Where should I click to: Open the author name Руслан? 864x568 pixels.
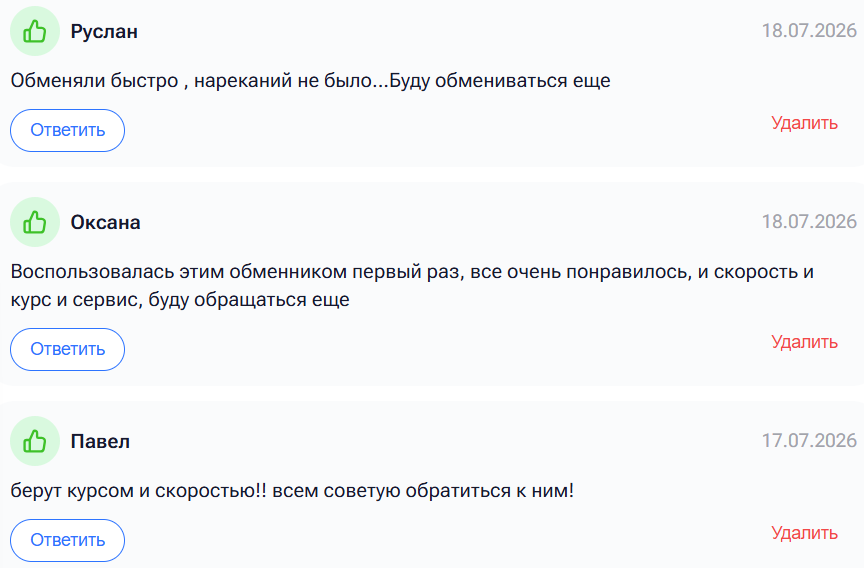[104, 32]
